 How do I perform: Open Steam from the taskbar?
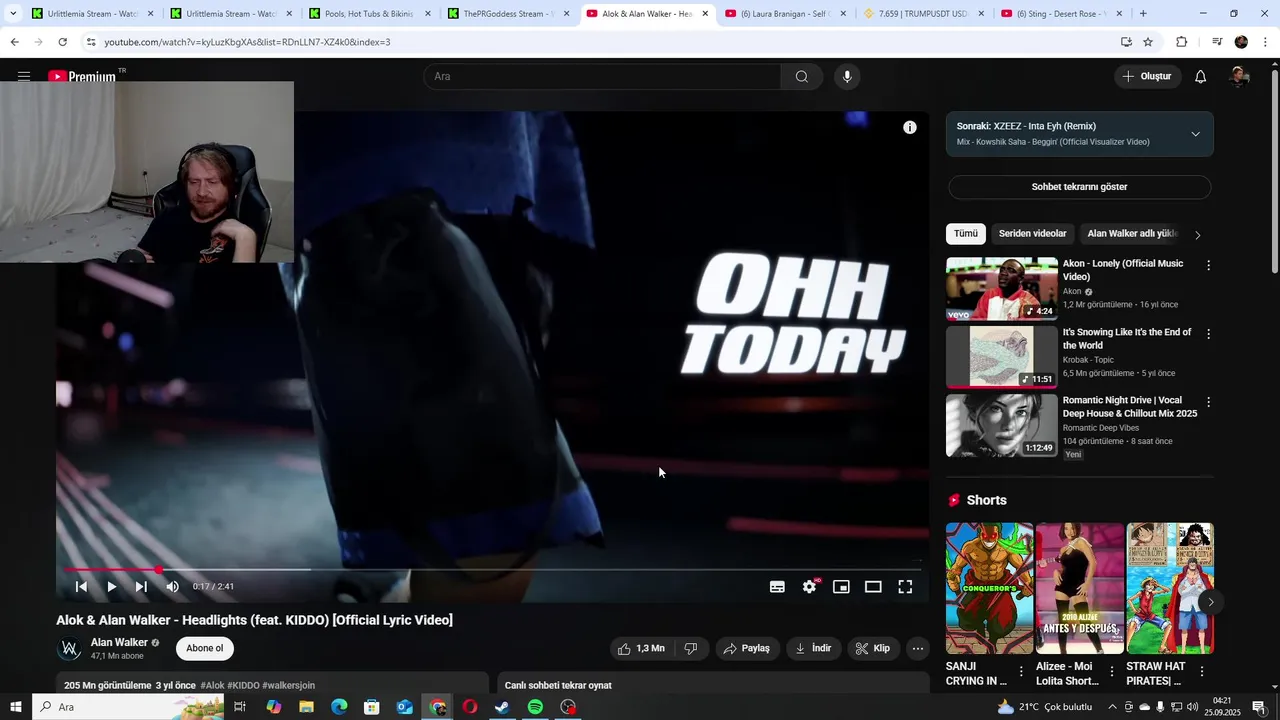pyautogui.click(x=502, y=707)
